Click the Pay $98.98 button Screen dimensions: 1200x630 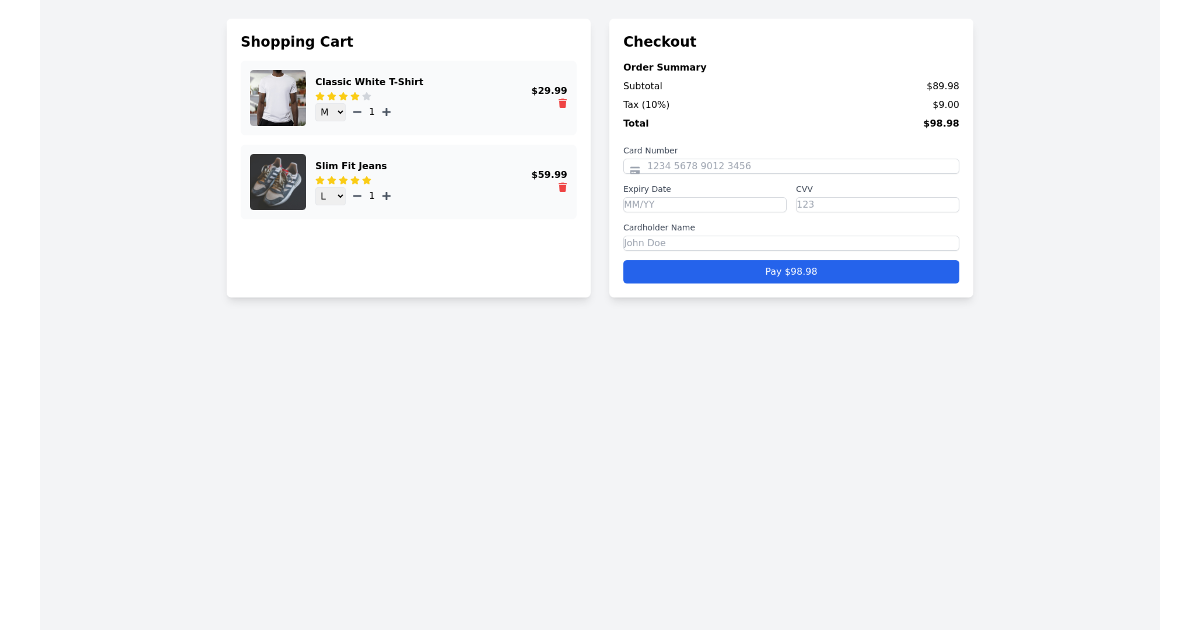790,271
